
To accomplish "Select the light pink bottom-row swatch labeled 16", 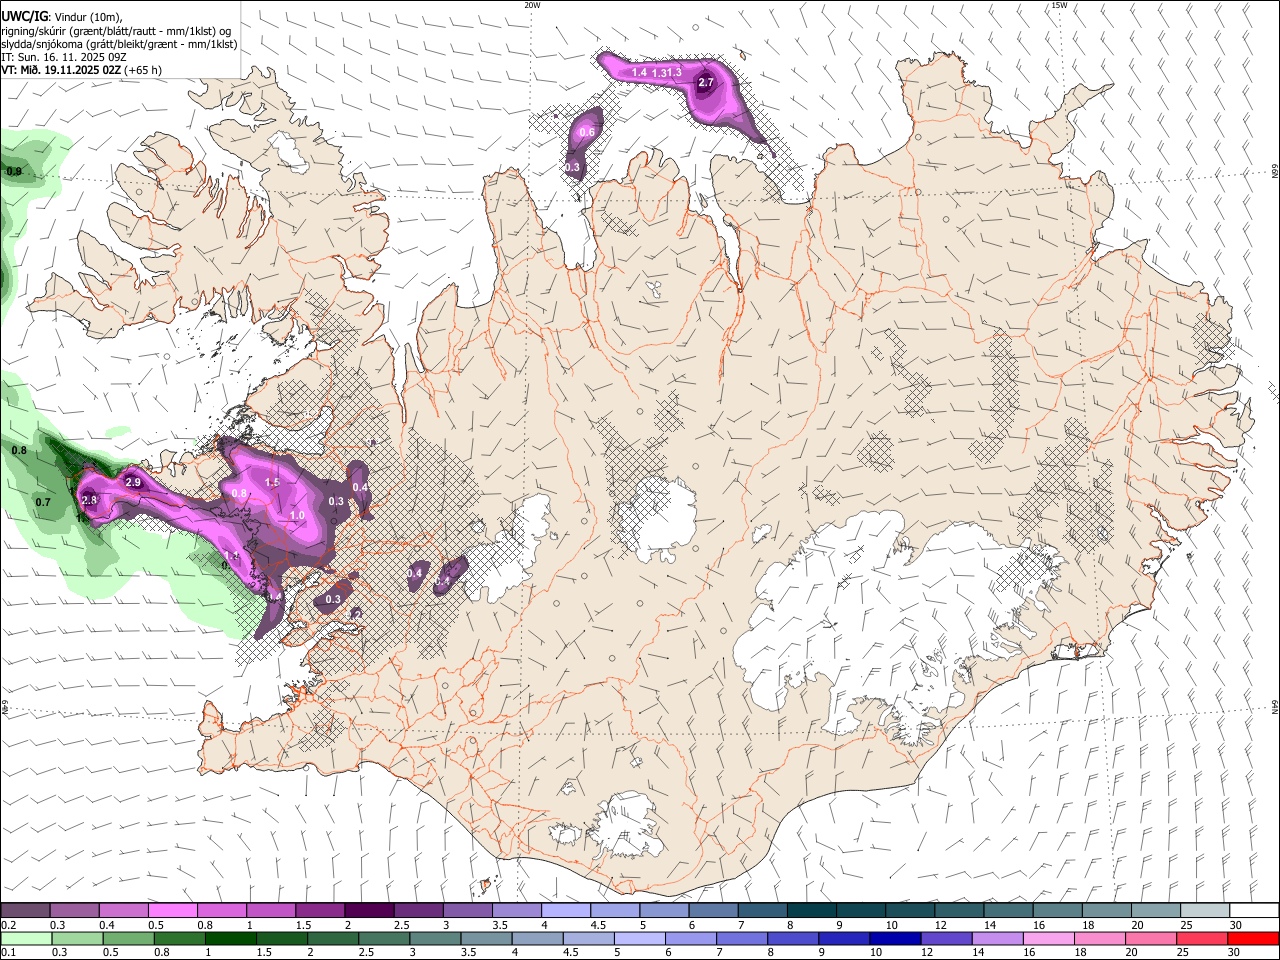I will (x=1050, y=938).
